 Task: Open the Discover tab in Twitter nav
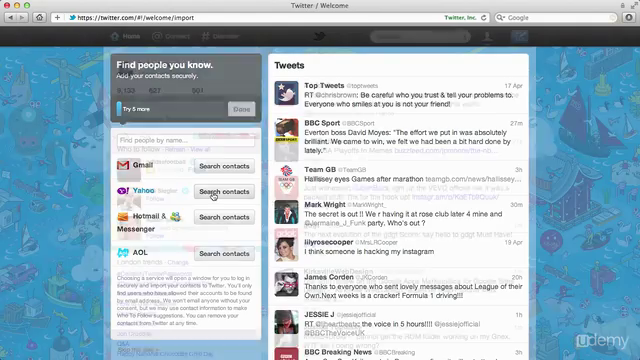(x=220, y=36)
